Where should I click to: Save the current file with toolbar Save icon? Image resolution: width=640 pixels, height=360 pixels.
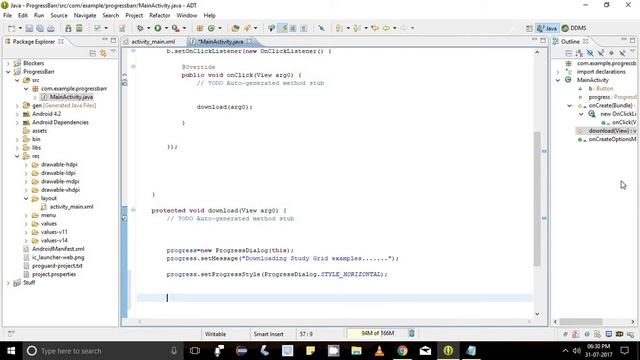29,28
